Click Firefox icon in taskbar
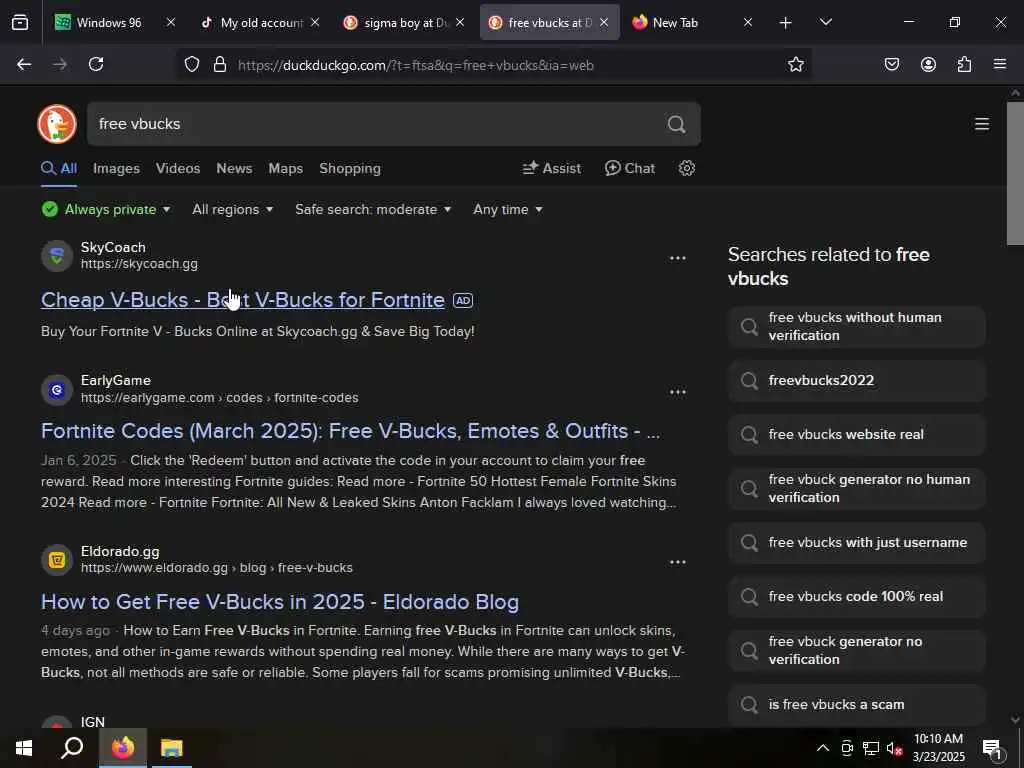The image size is (1024, 768). pyautogui.click(x=123, y=748)
